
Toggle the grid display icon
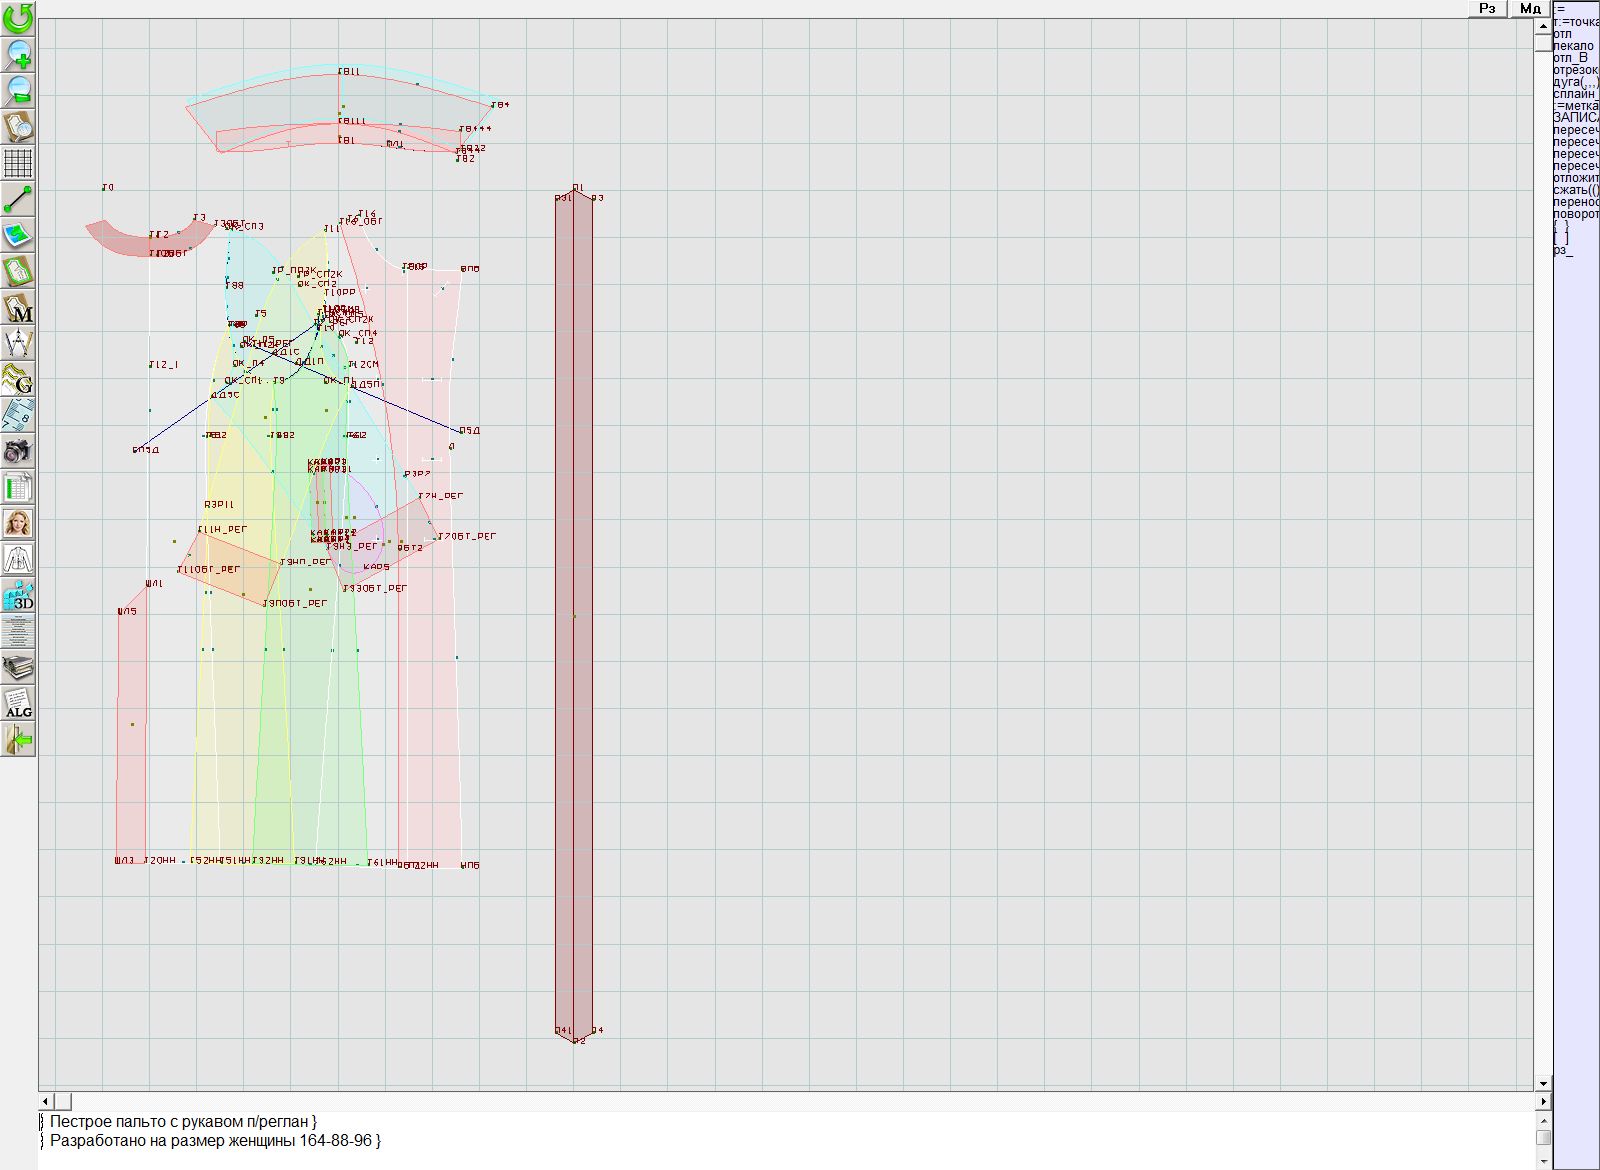[x=18, y=163]
